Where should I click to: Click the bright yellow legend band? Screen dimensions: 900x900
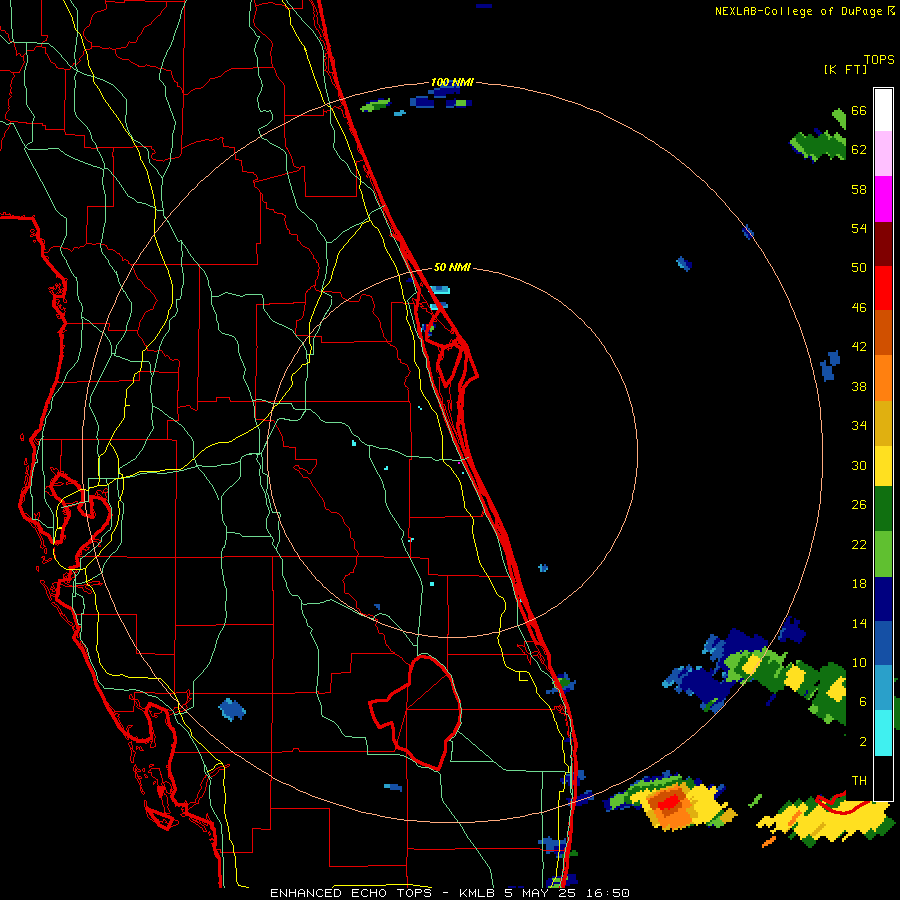coord(883,466)
